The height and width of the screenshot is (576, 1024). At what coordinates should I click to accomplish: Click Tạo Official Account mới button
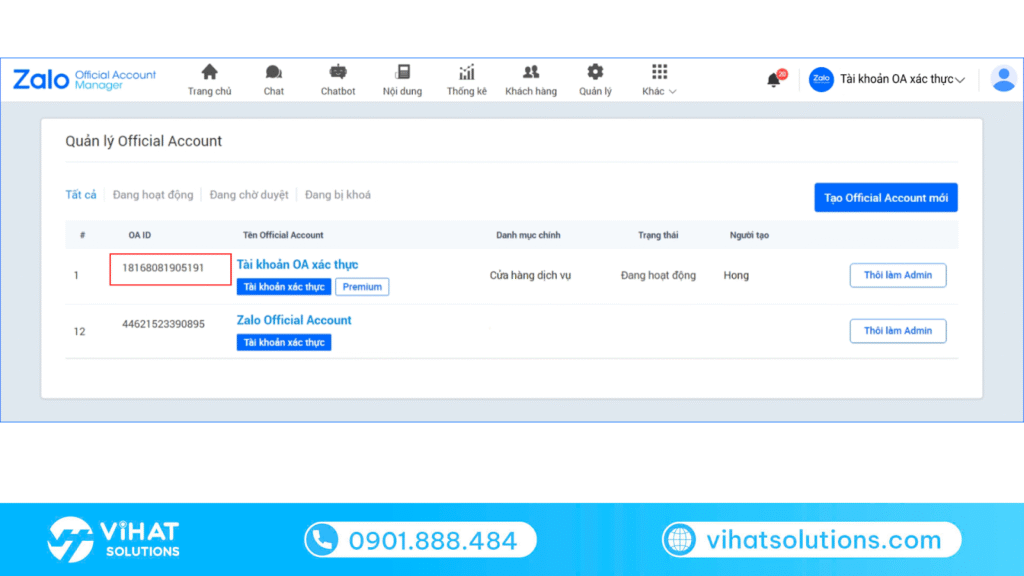click(886, 197)
